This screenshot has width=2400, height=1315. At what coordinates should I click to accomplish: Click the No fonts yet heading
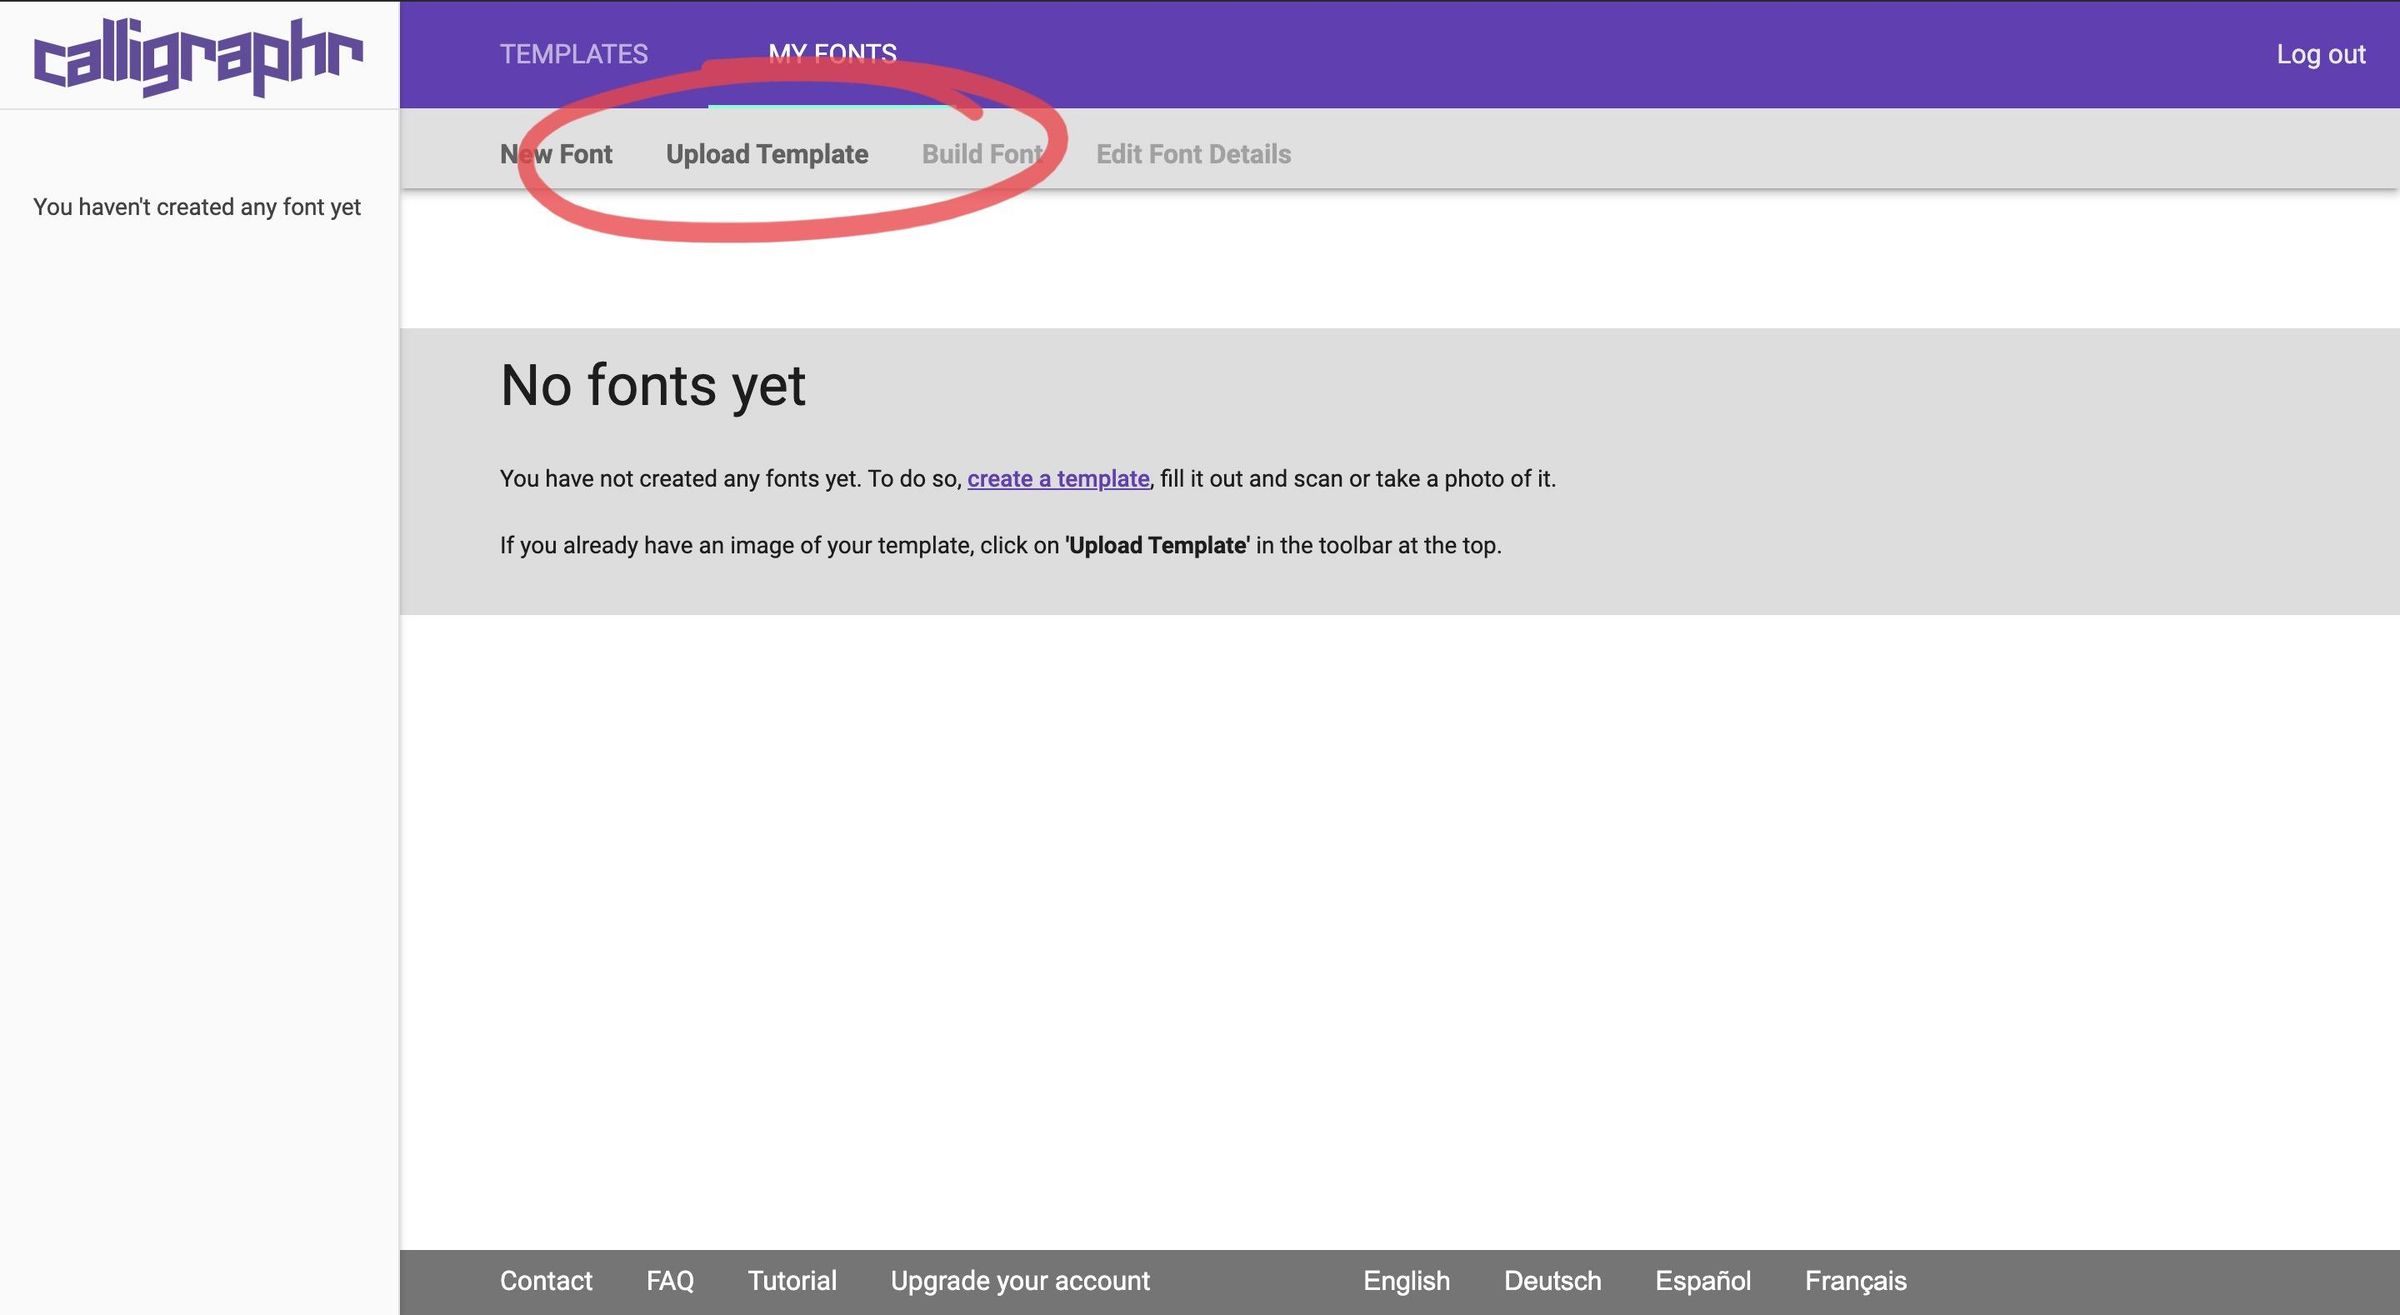(x=653, y=387)
